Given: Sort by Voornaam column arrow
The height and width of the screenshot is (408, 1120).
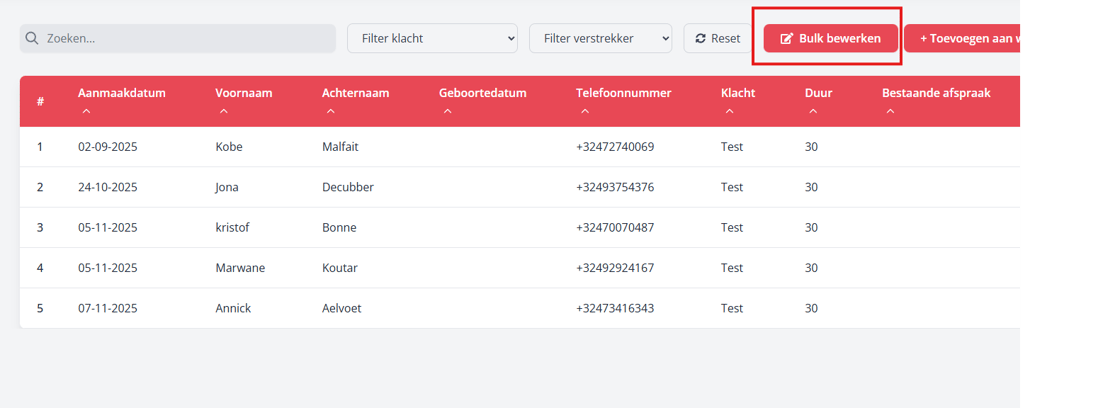Looking at the screenshot, I should (223, 112).
